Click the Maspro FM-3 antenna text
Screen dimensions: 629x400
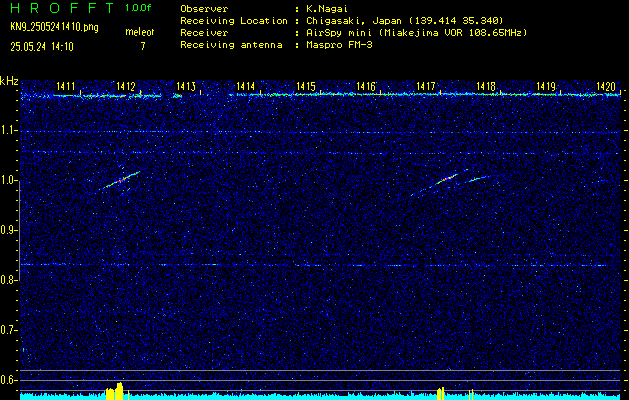coord(339,45)
